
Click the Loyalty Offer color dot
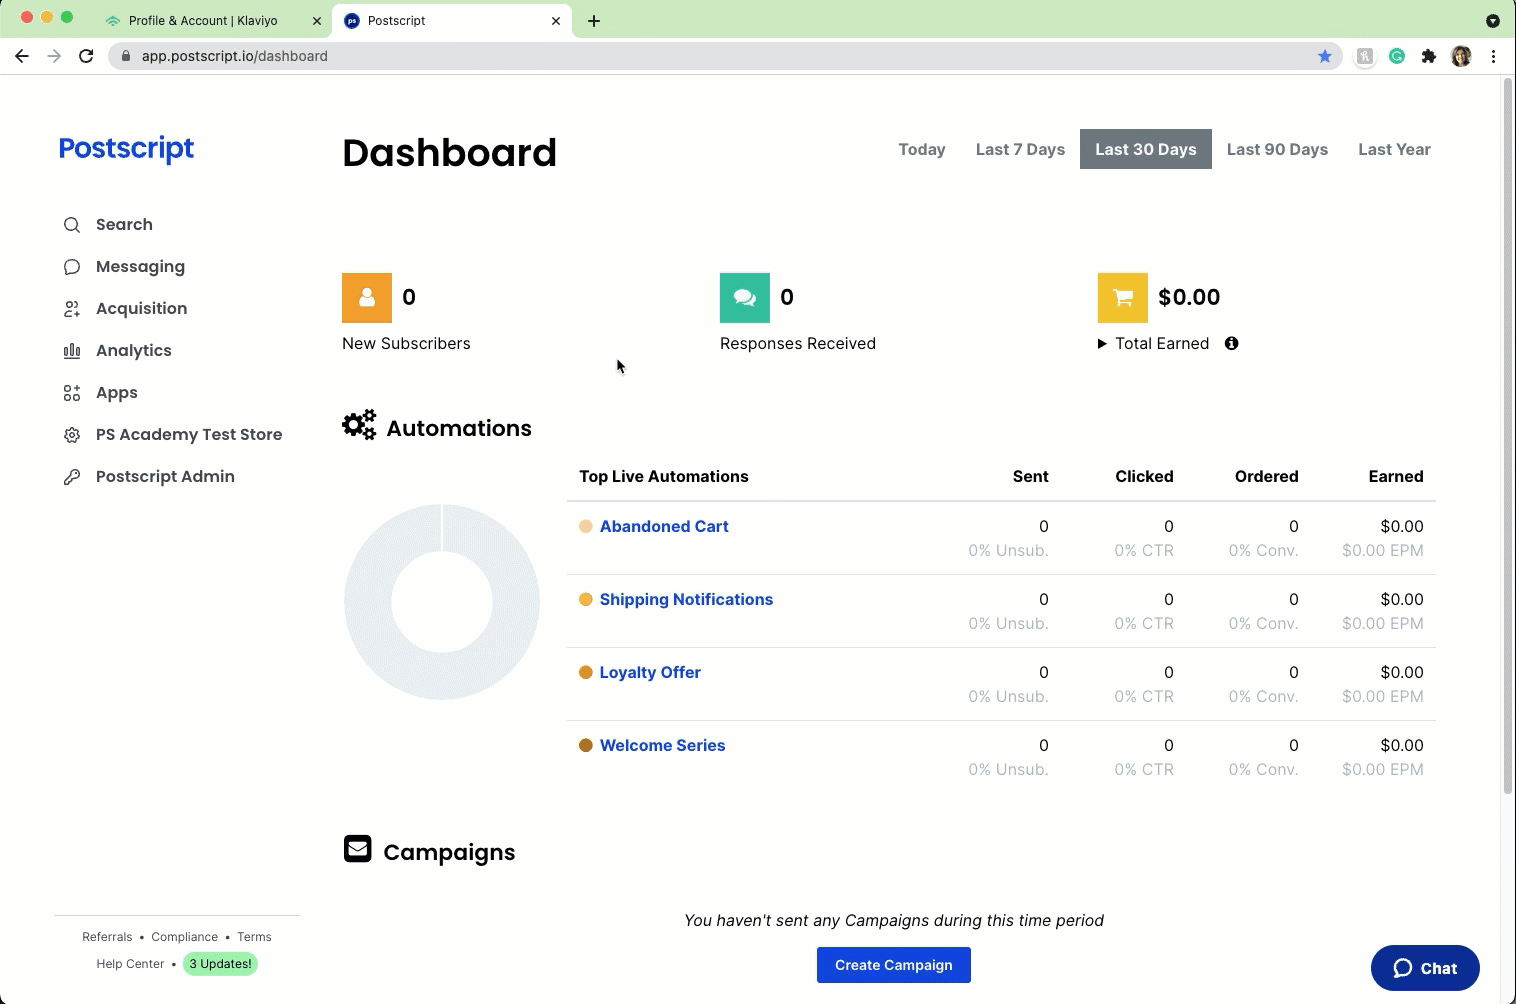[586, 672]
